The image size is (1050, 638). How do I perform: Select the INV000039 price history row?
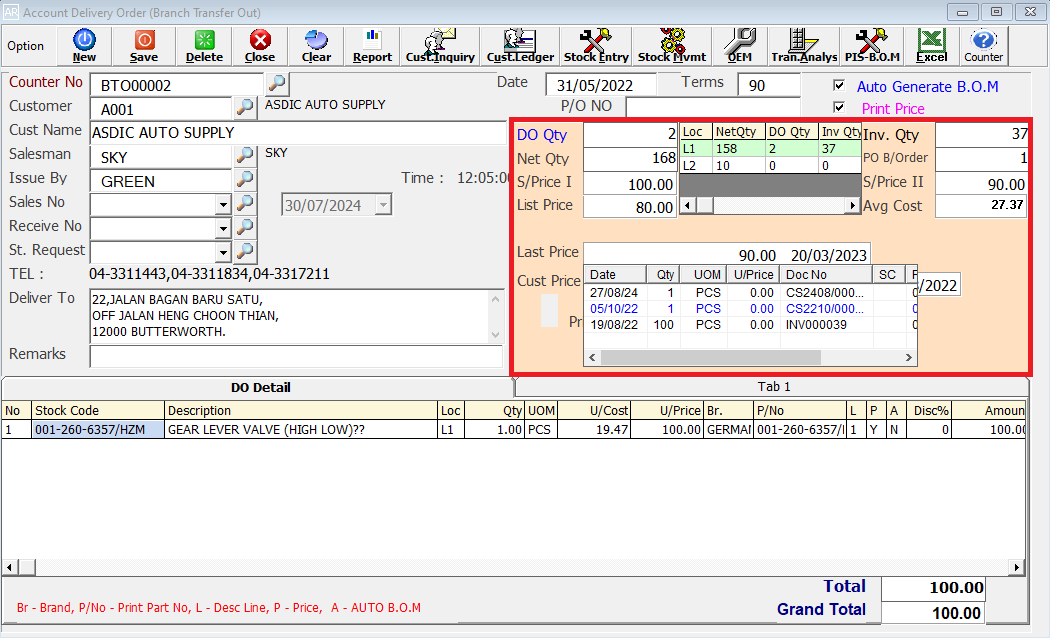750,325
